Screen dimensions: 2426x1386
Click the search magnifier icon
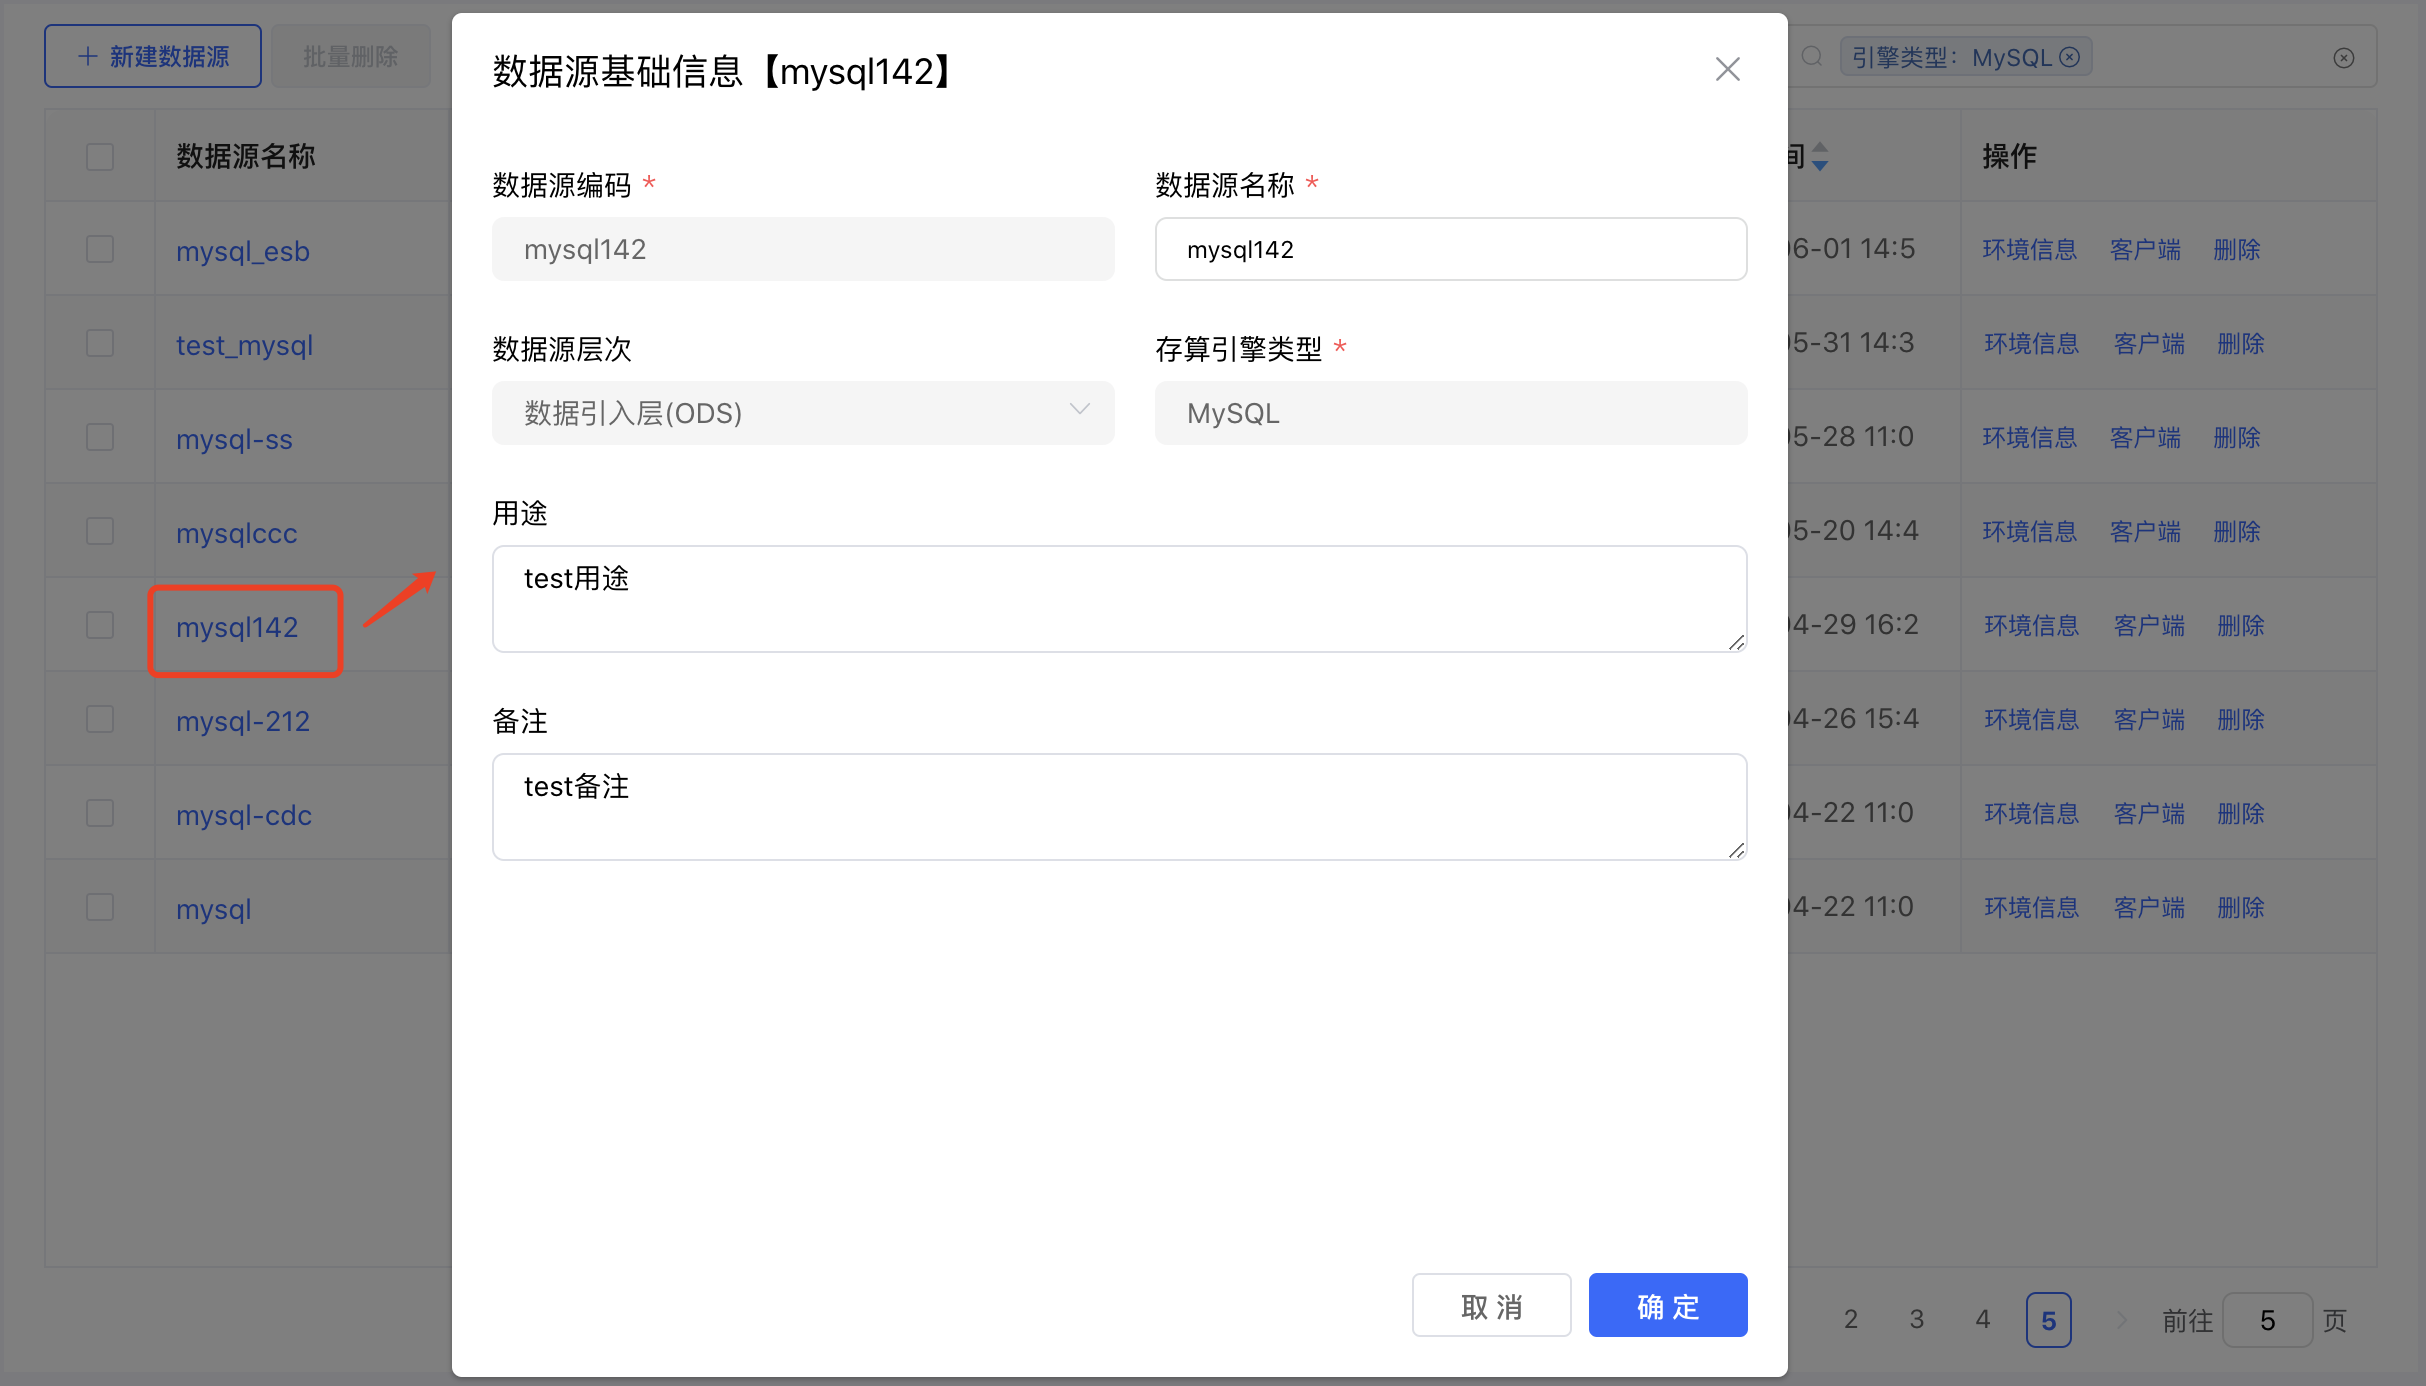[x=1812, y=57]
